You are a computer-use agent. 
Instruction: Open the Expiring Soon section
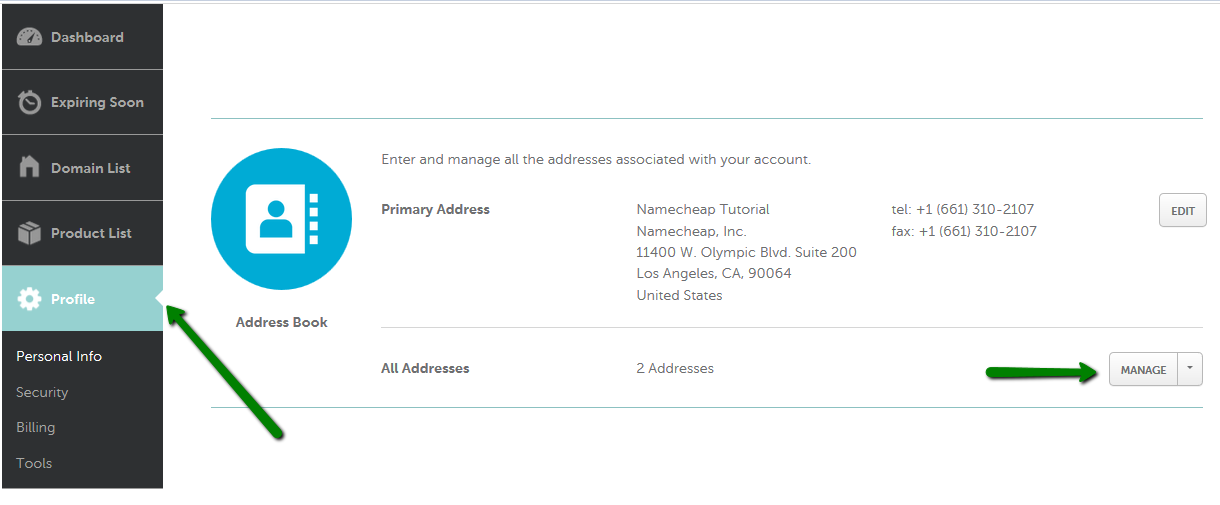(x=82, y=102)
